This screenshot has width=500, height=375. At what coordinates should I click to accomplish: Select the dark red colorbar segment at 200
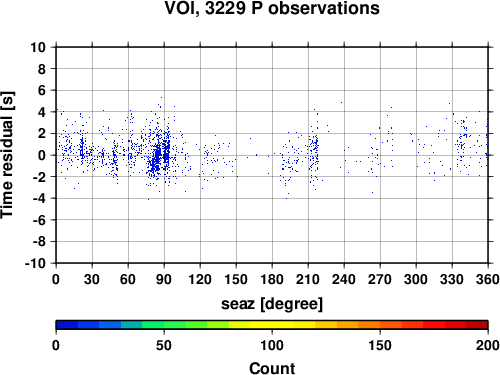point(477,325)
